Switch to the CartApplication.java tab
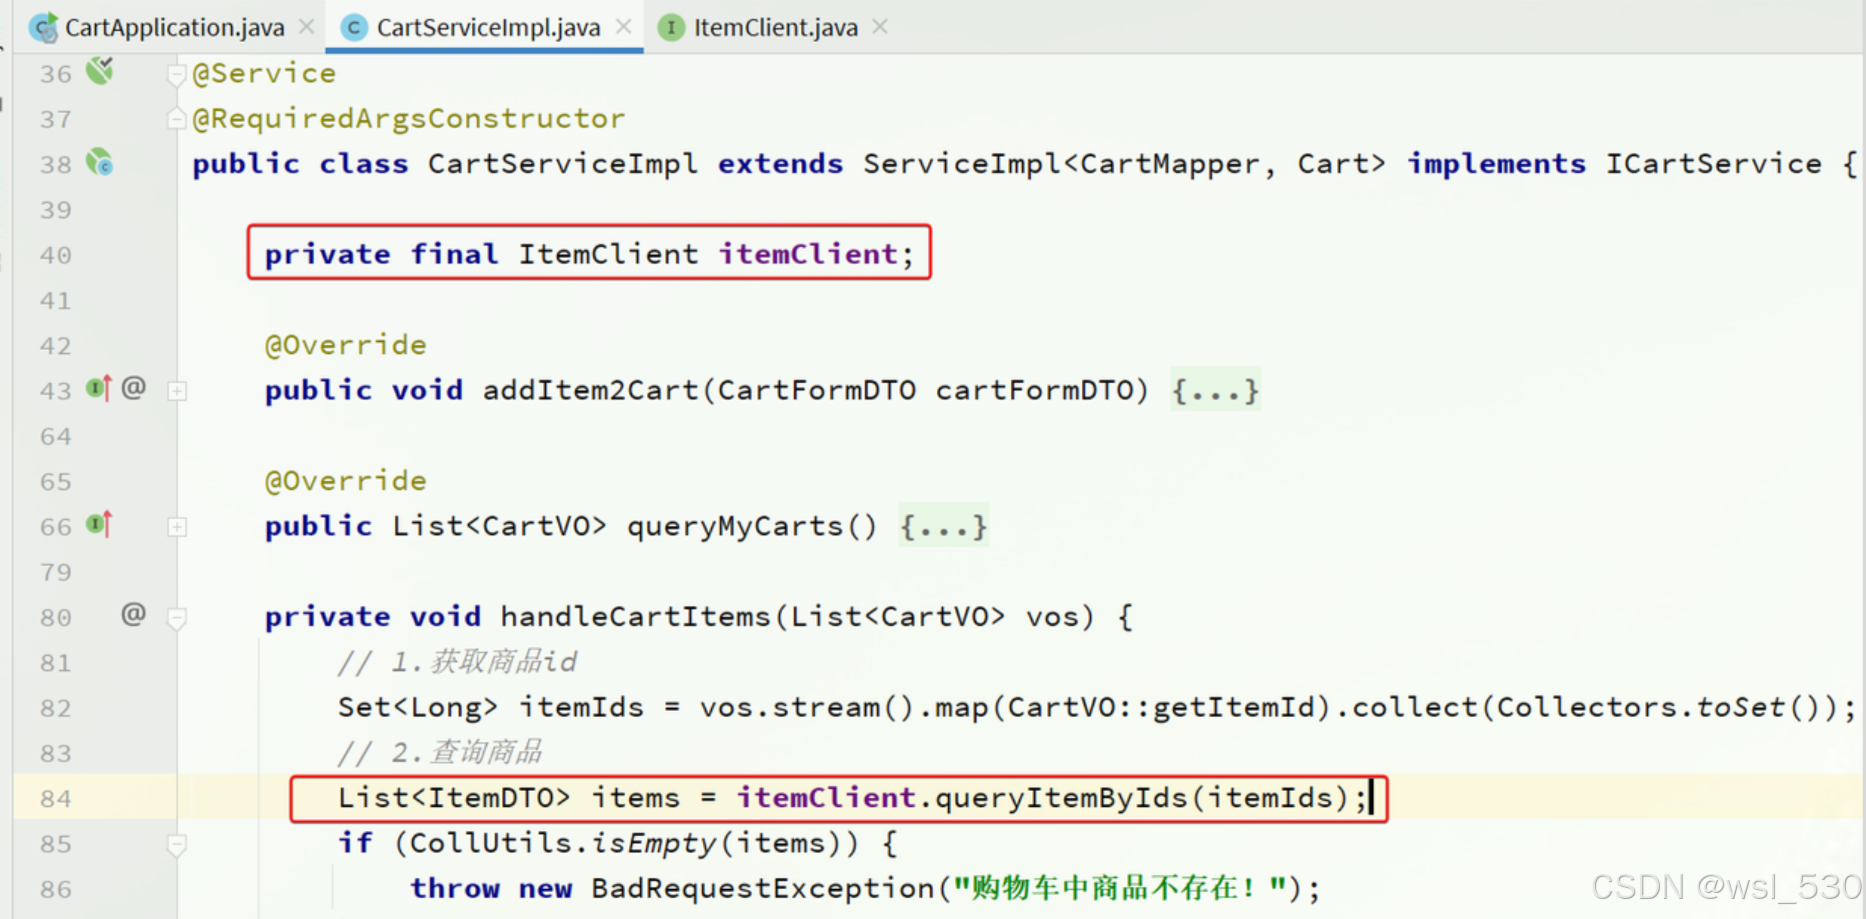Screen dimensions: 1866x919 (170, 27)
